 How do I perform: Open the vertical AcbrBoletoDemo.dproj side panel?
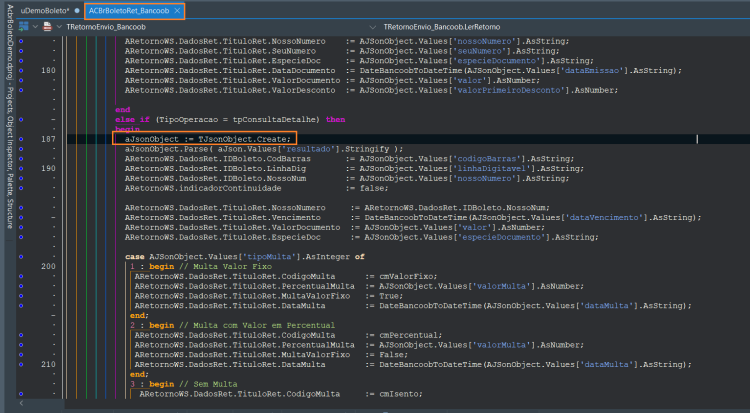pos(10,116)
